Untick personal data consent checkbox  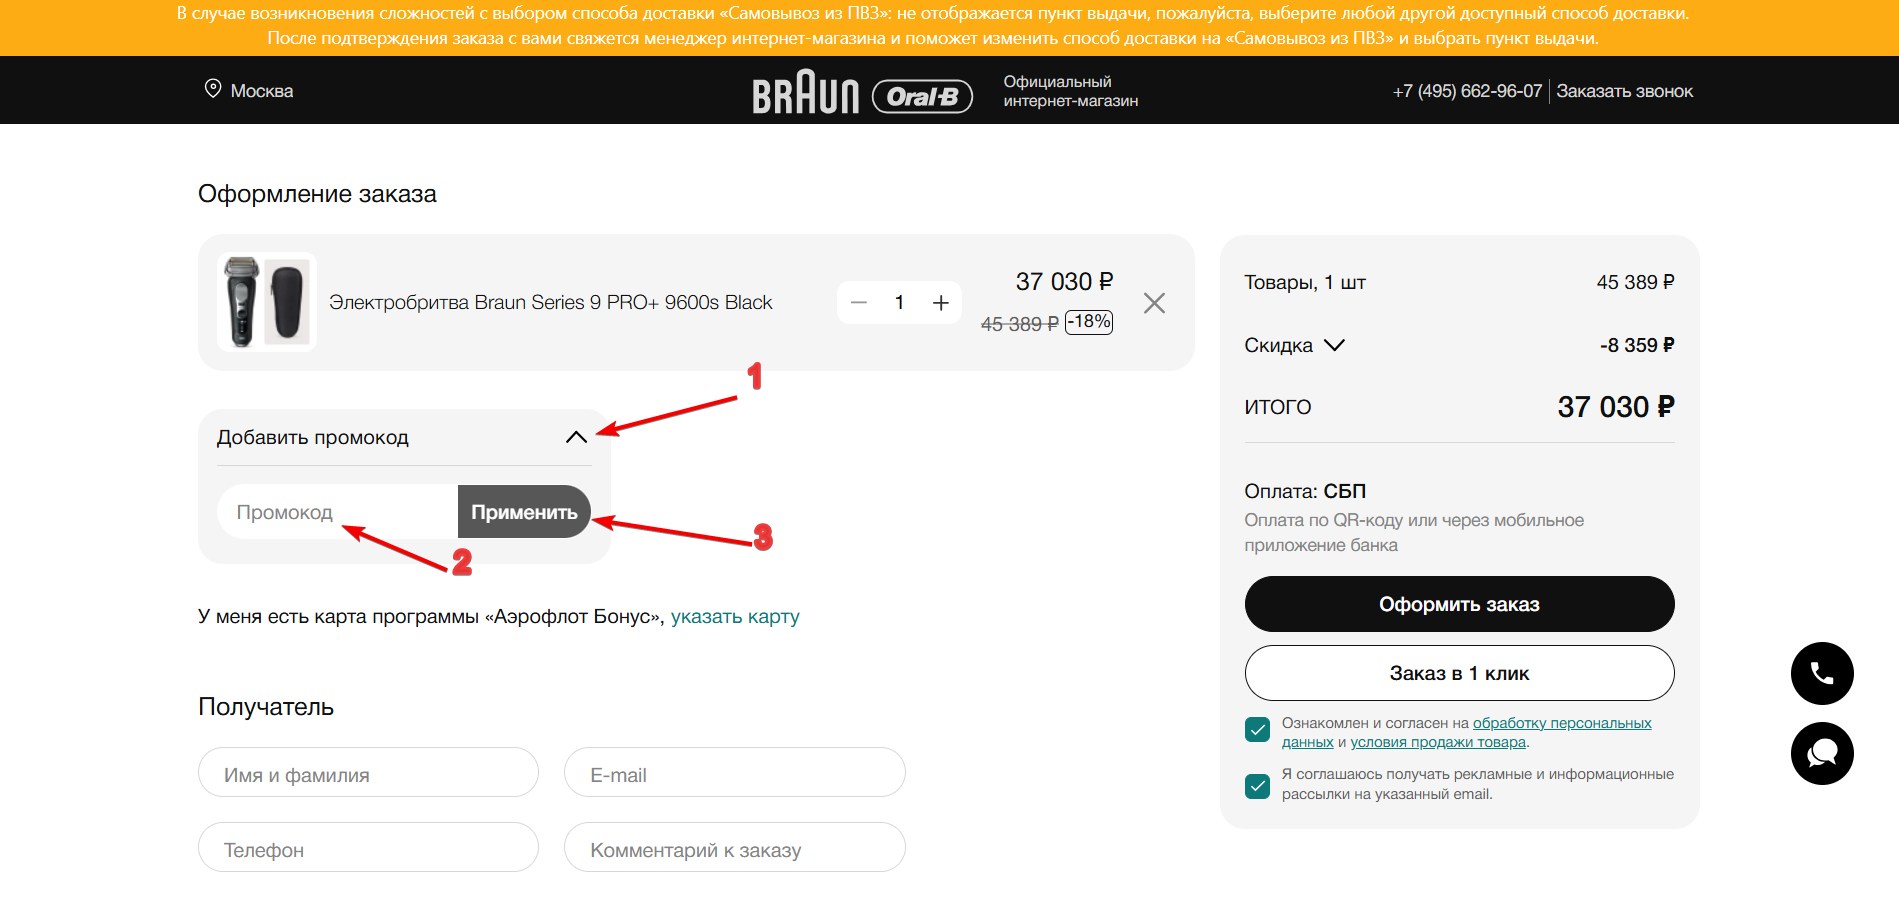1257,730
